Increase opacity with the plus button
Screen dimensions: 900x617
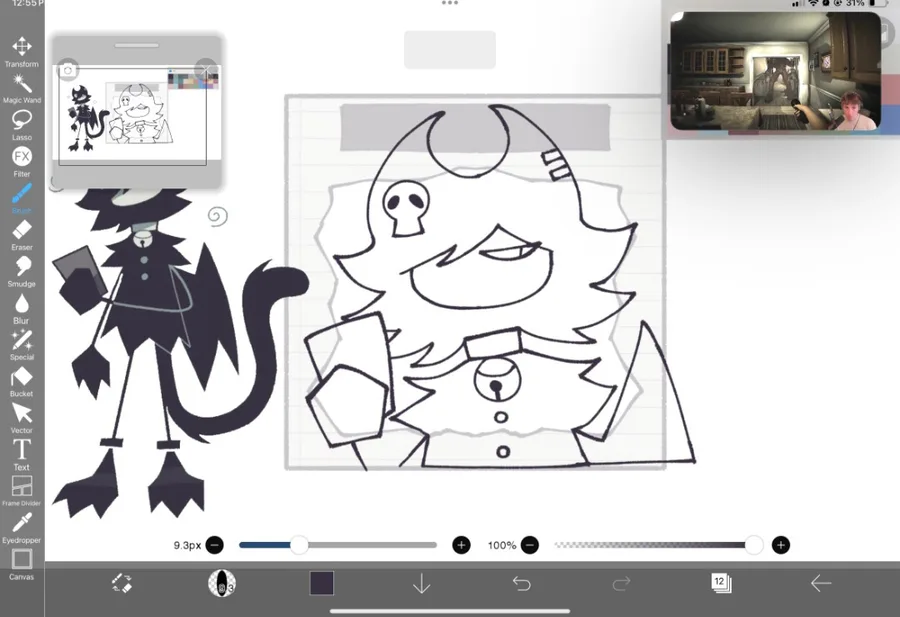click(781, 545)
